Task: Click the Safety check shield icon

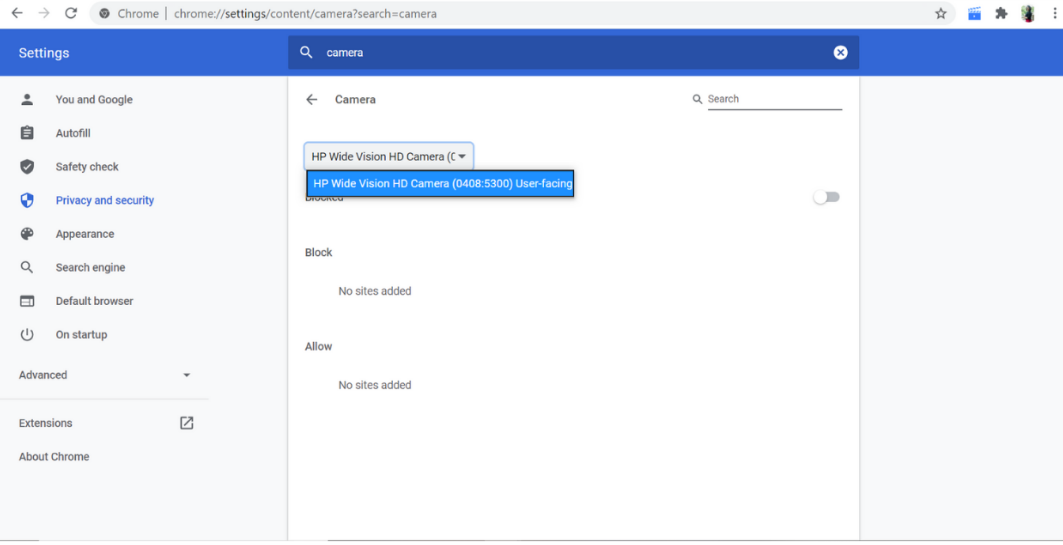Action: point(27,167)
